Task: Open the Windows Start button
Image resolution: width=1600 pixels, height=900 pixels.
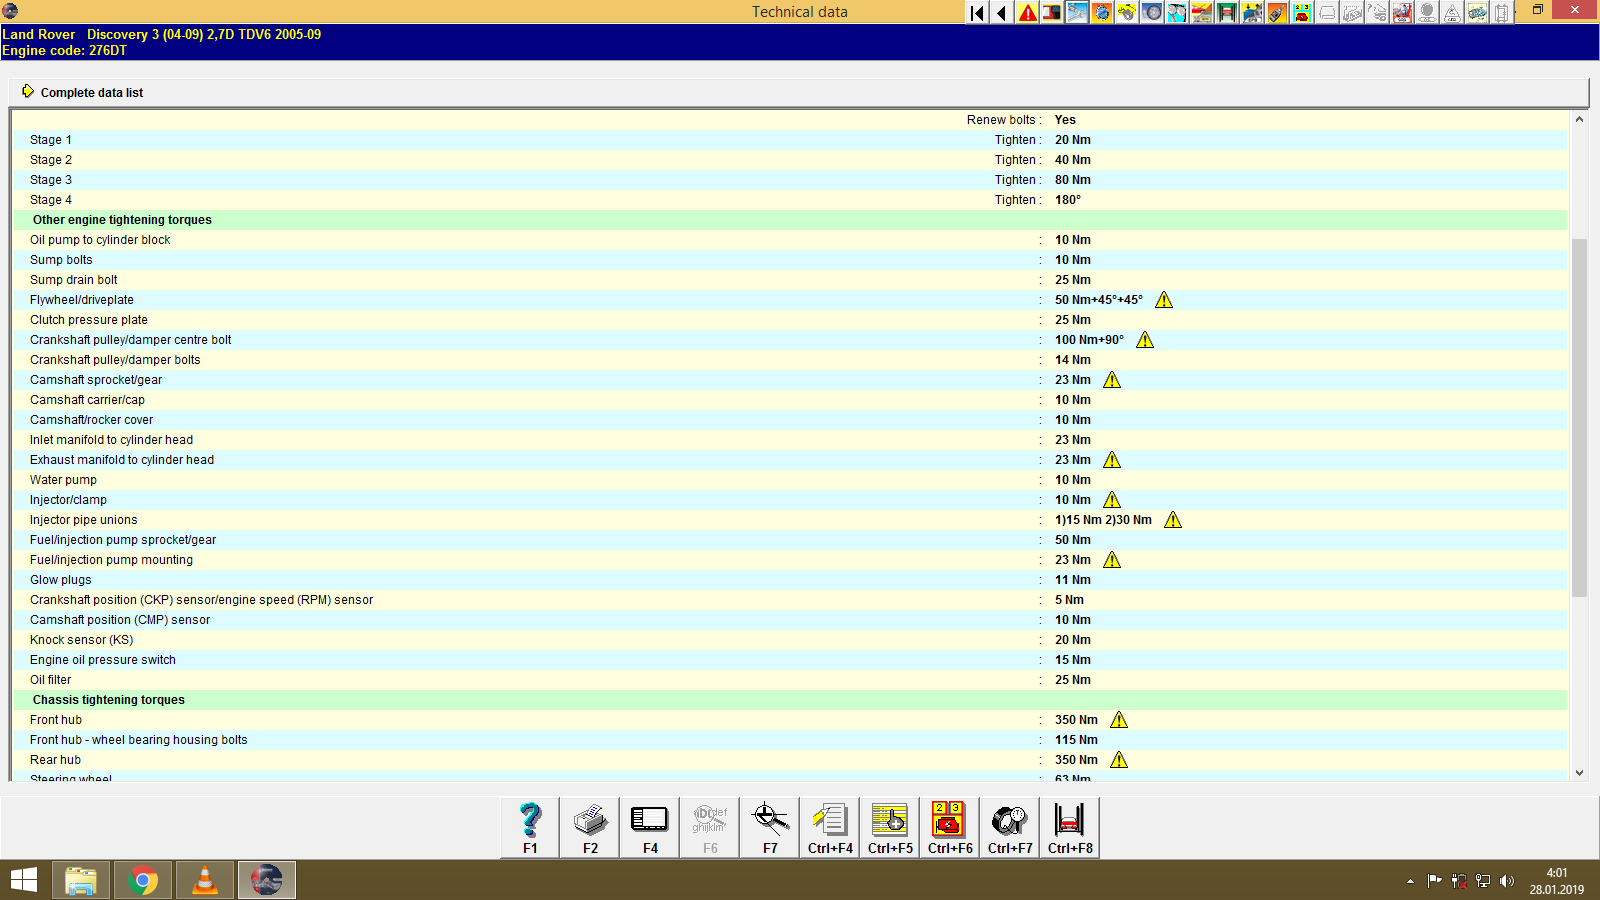Action: (24, 880)
